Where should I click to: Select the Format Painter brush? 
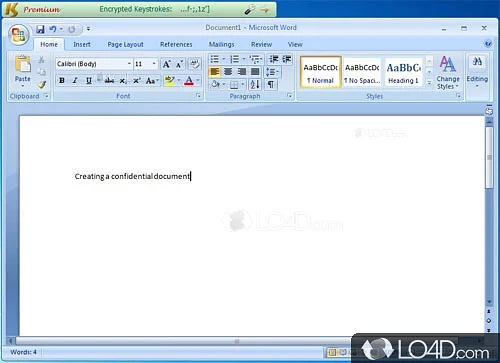pos(41,84)
